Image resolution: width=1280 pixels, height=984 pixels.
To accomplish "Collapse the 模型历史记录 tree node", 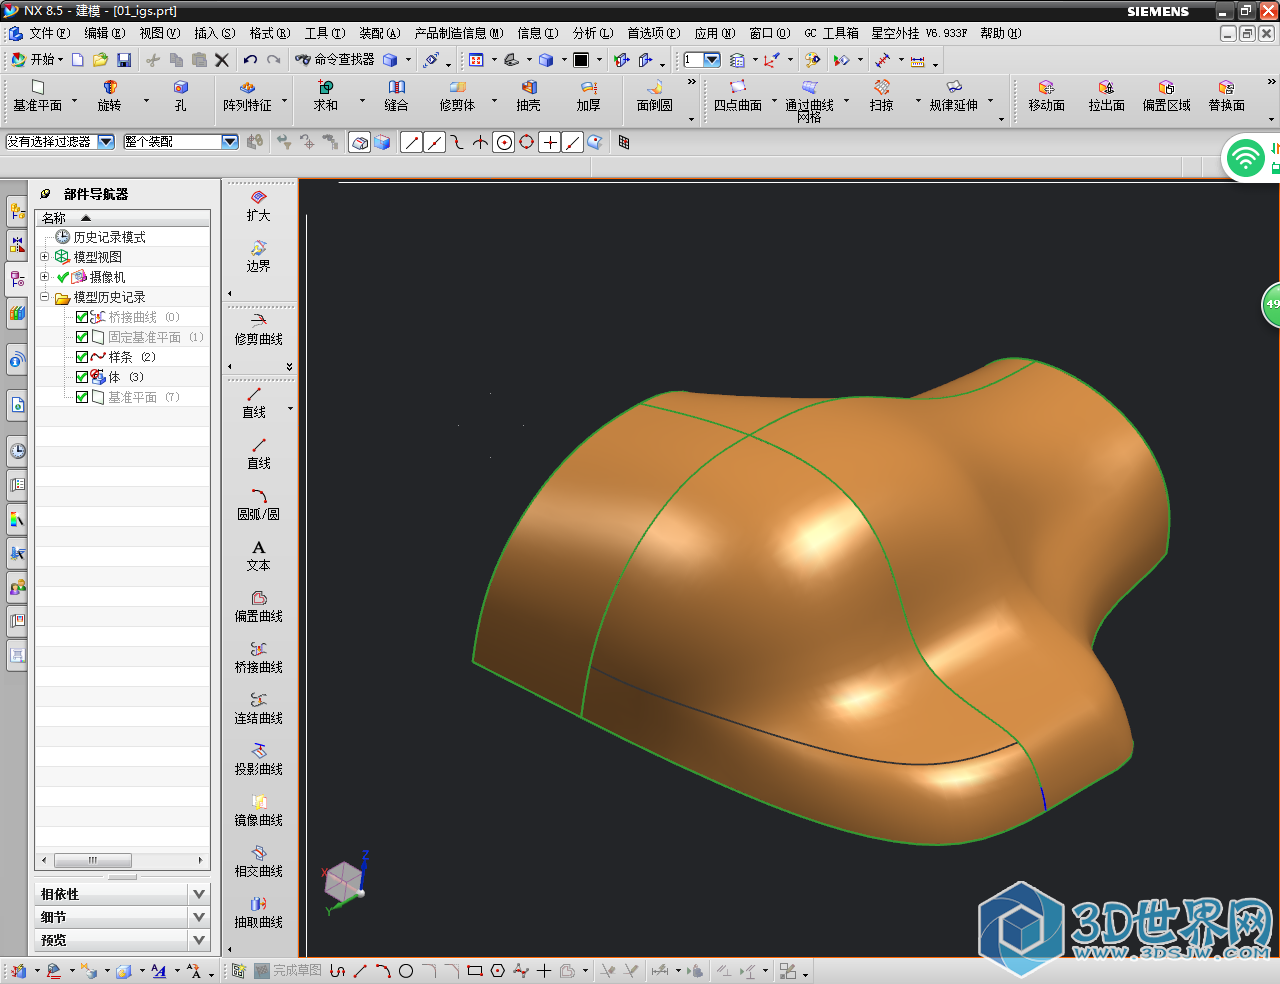I will (44, 297).
